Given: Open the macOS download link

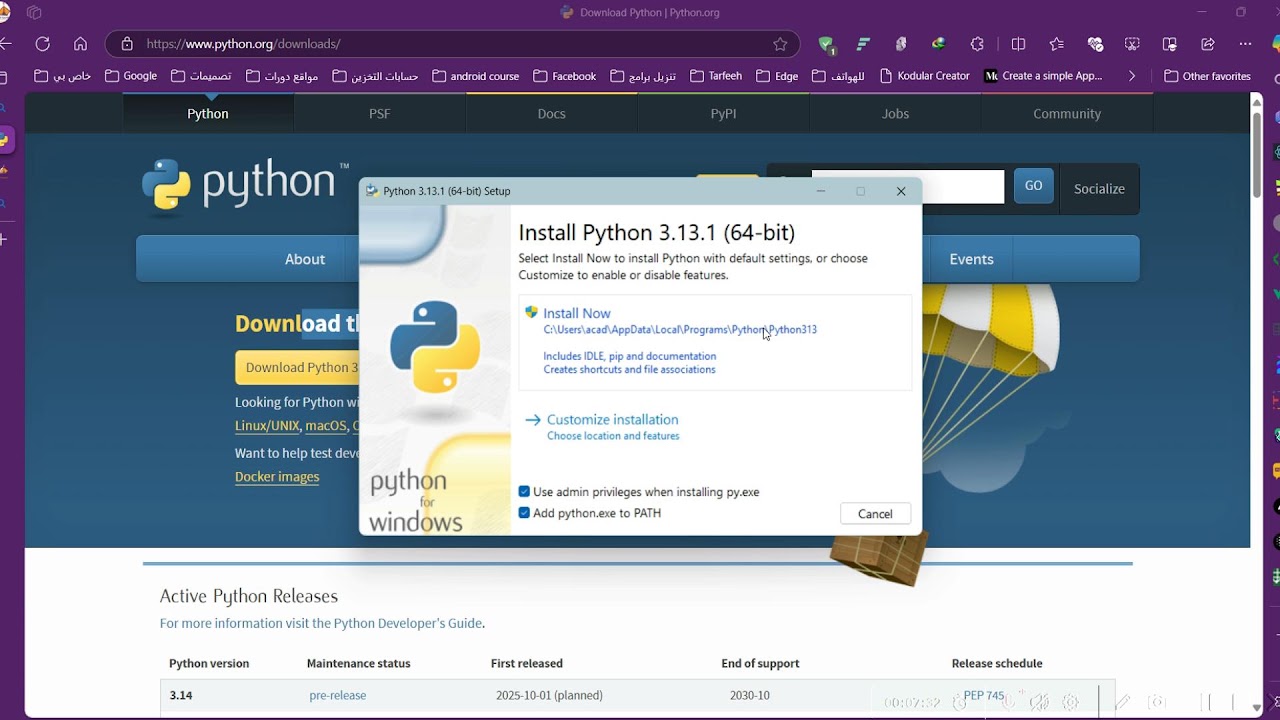Looking at the screenshot, I should point(326,426).
